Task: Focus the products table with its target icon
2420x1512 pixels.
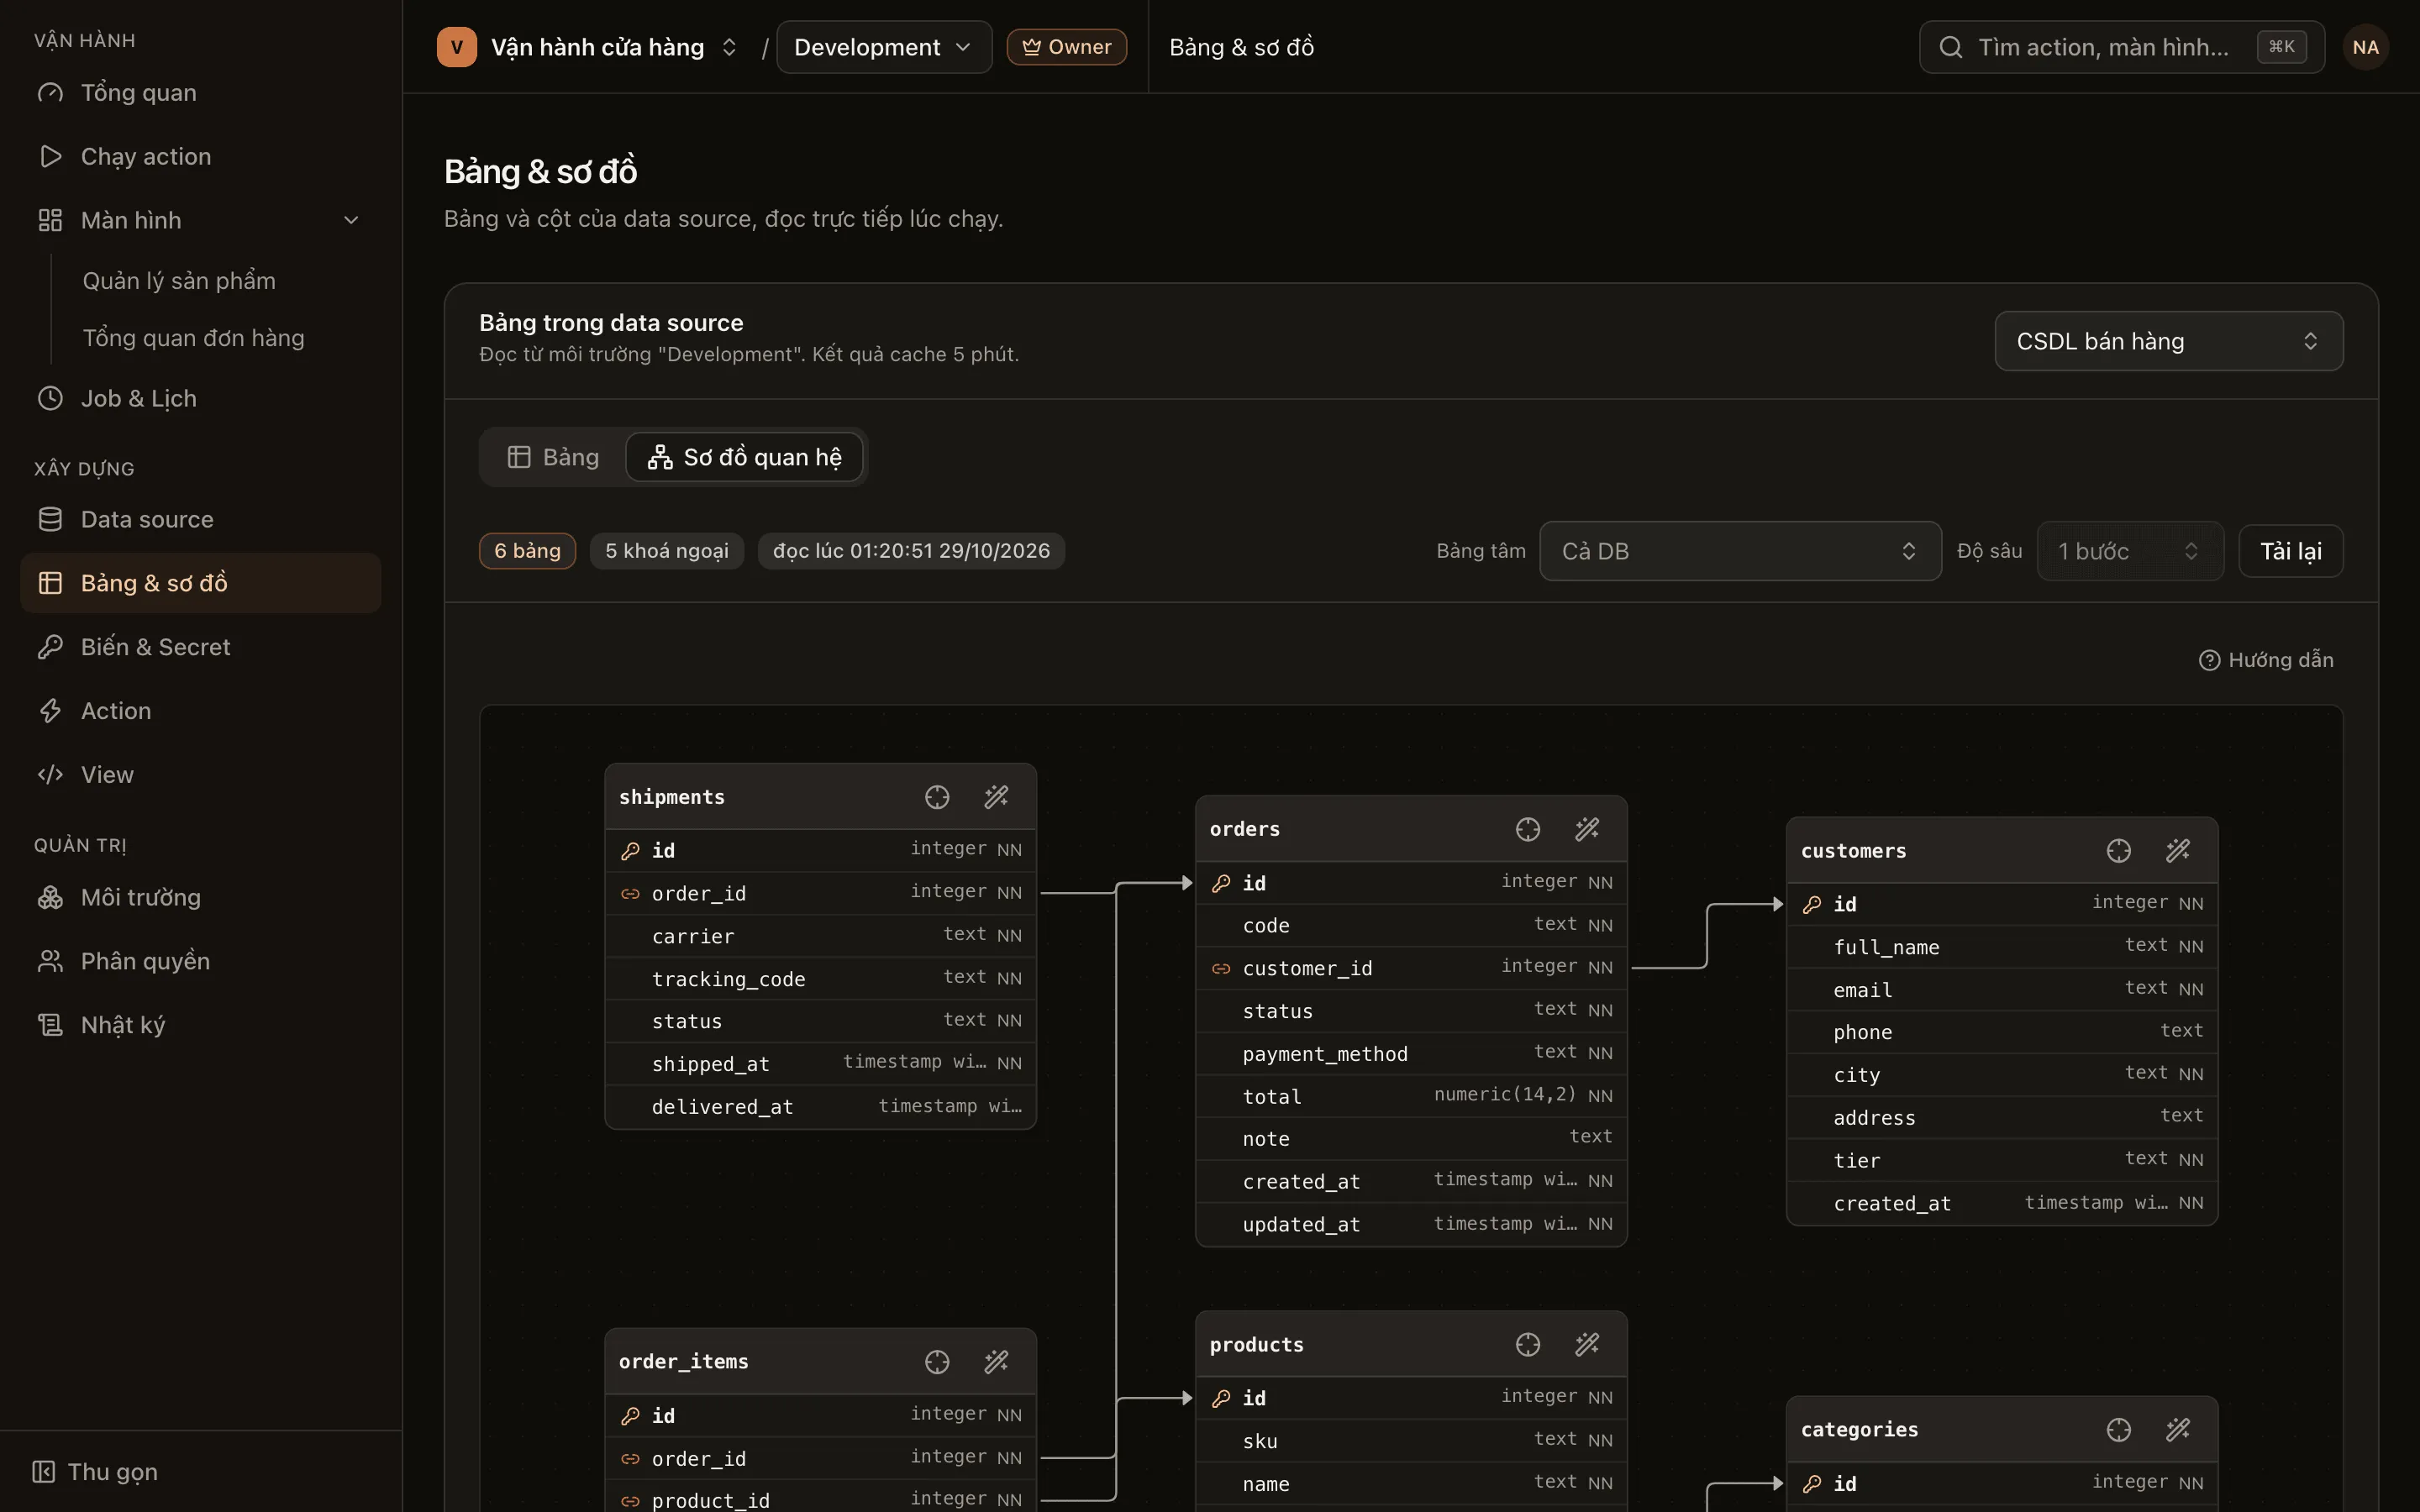Action: [1528, 1345]
